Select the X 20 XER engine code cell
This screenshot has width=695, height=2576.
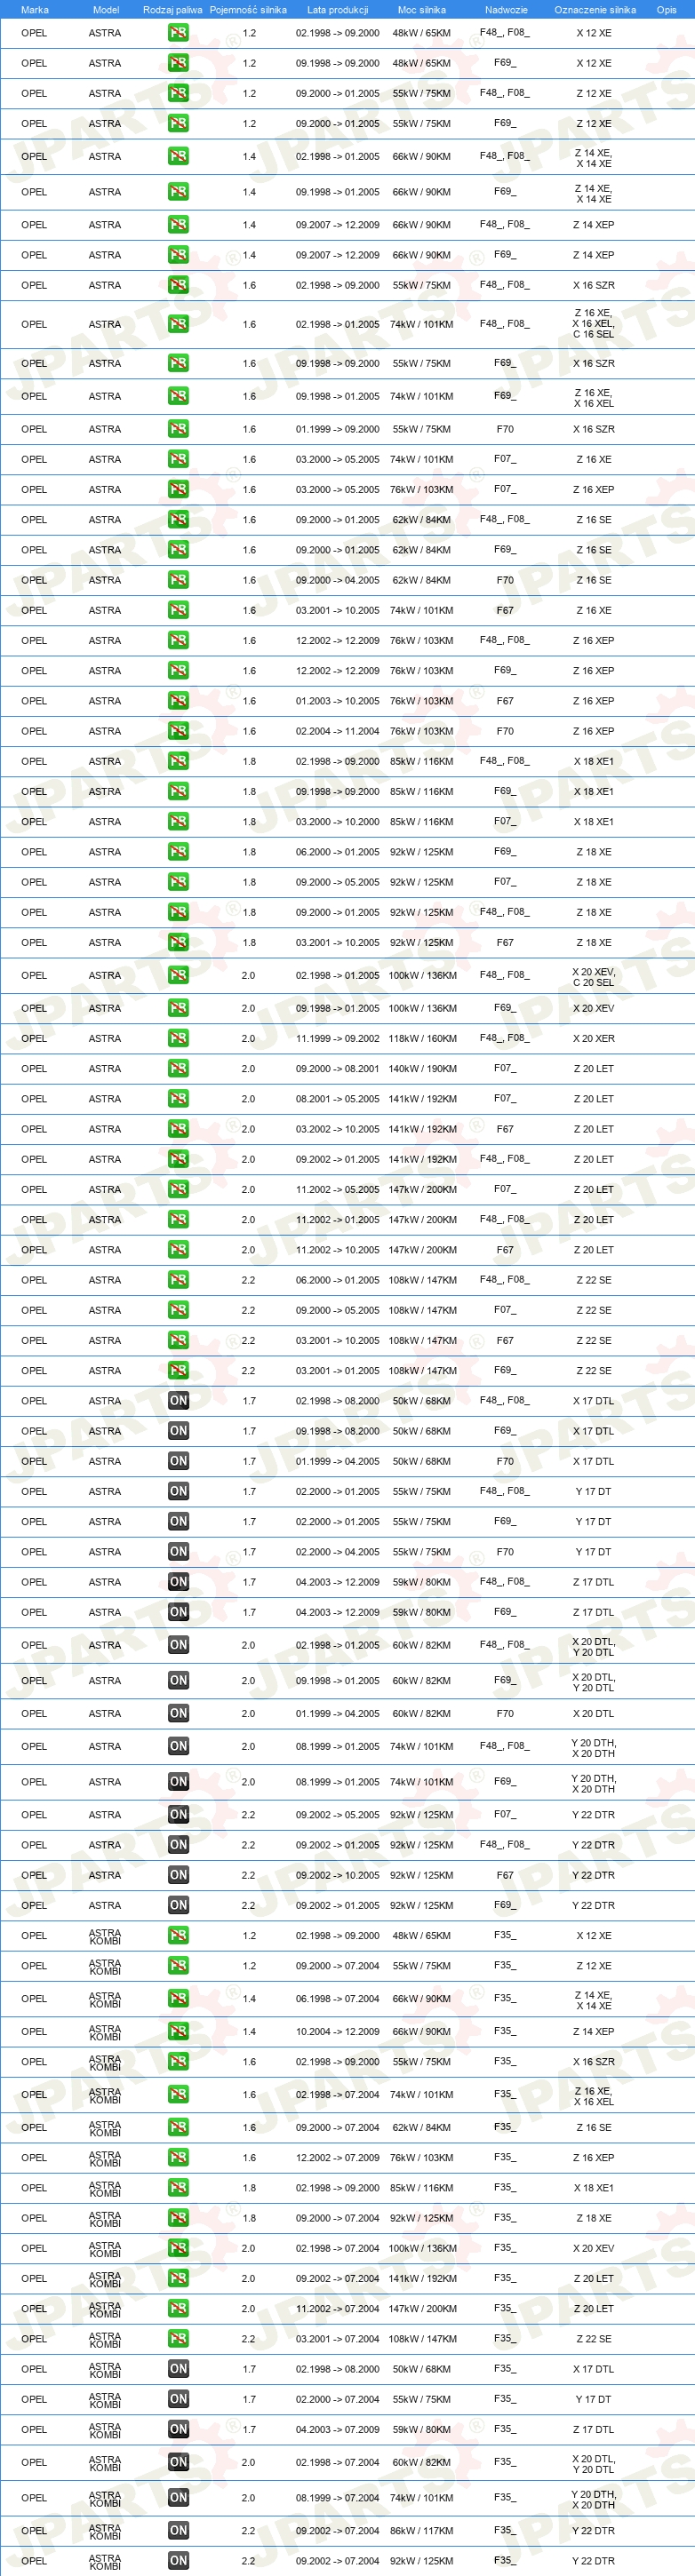coord(594,1038)
